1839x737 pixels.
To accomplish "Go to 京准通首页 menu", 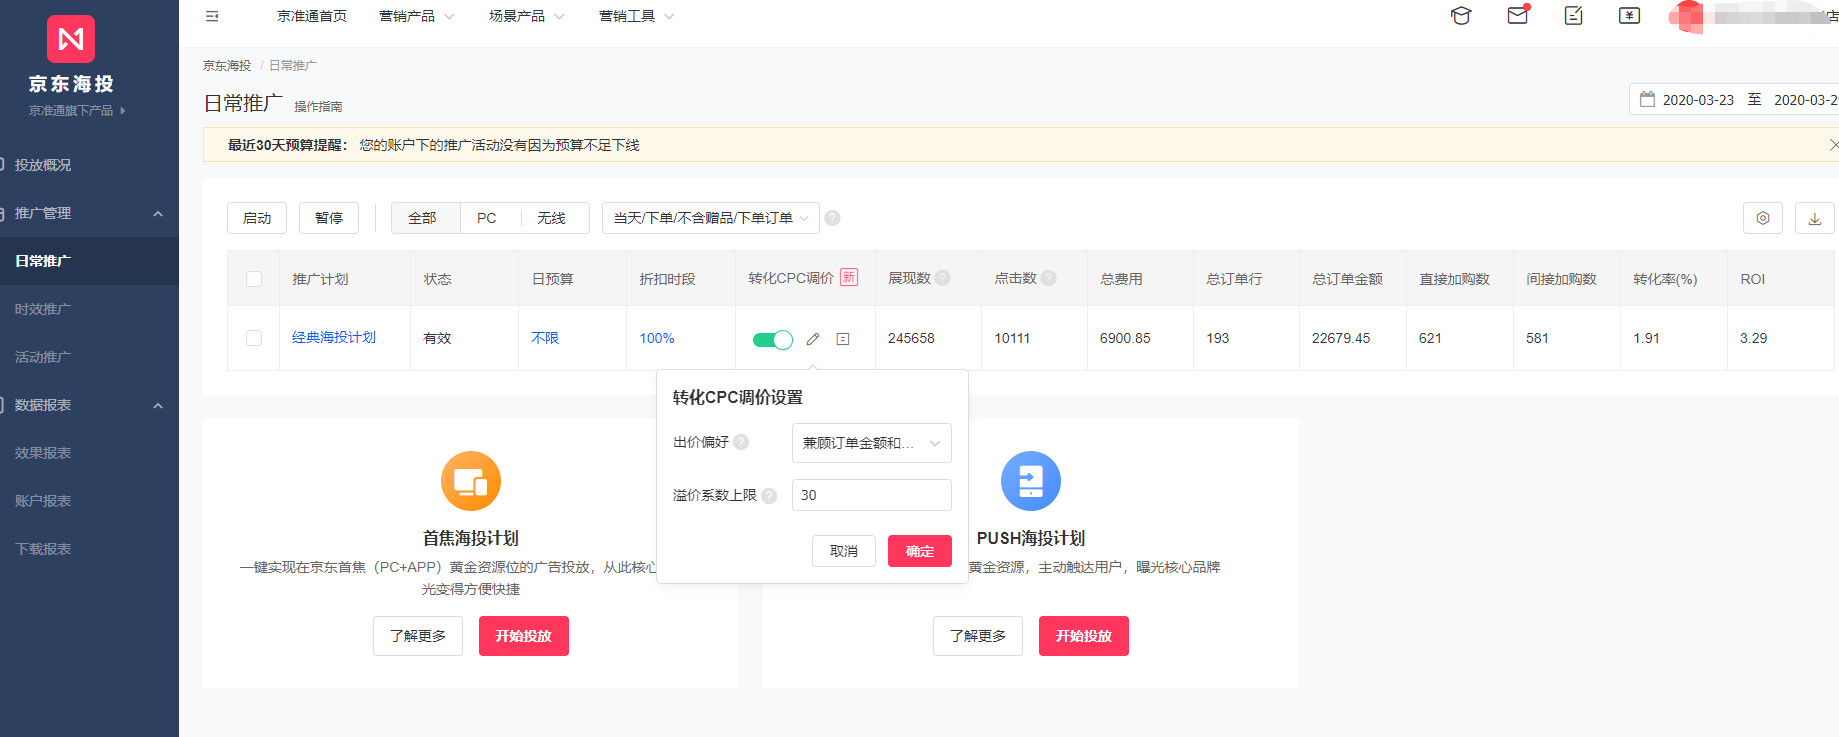I will [x=312, y=16].
